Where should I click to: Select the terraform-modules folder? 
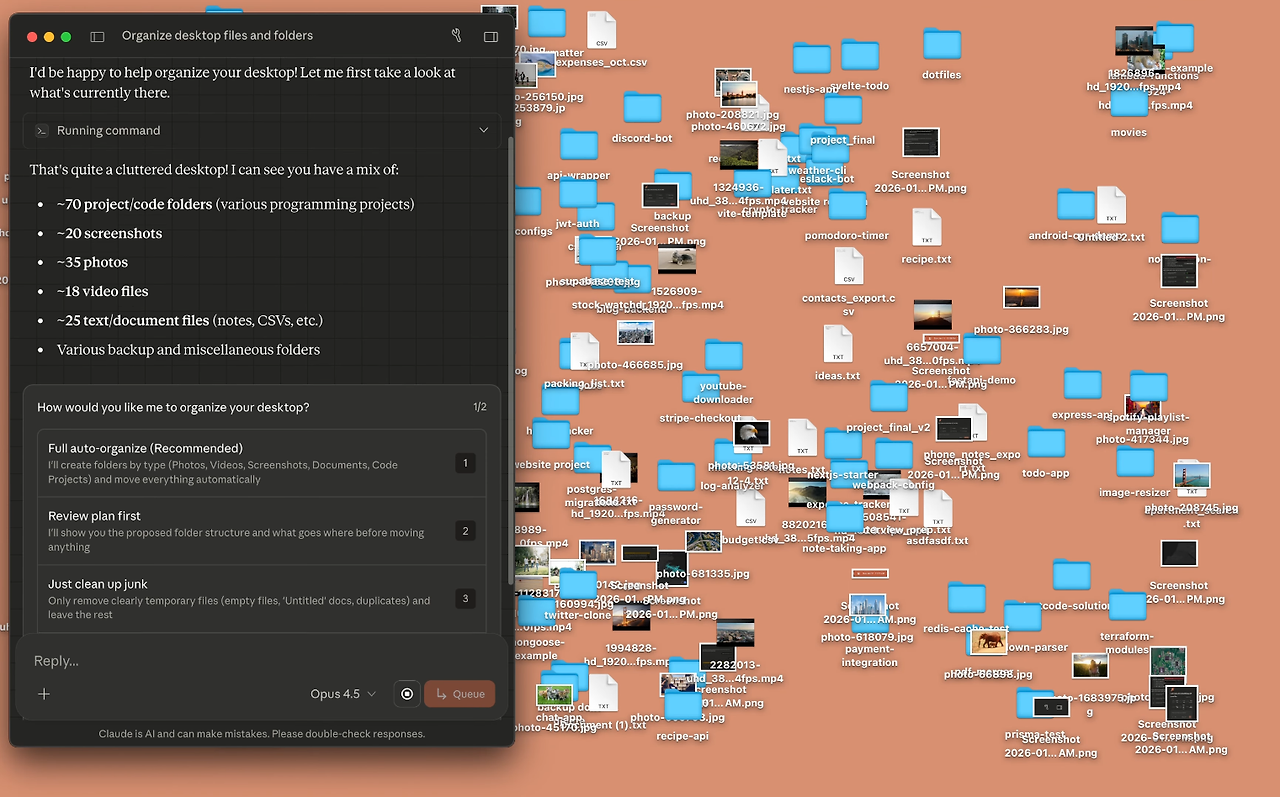1127,606
